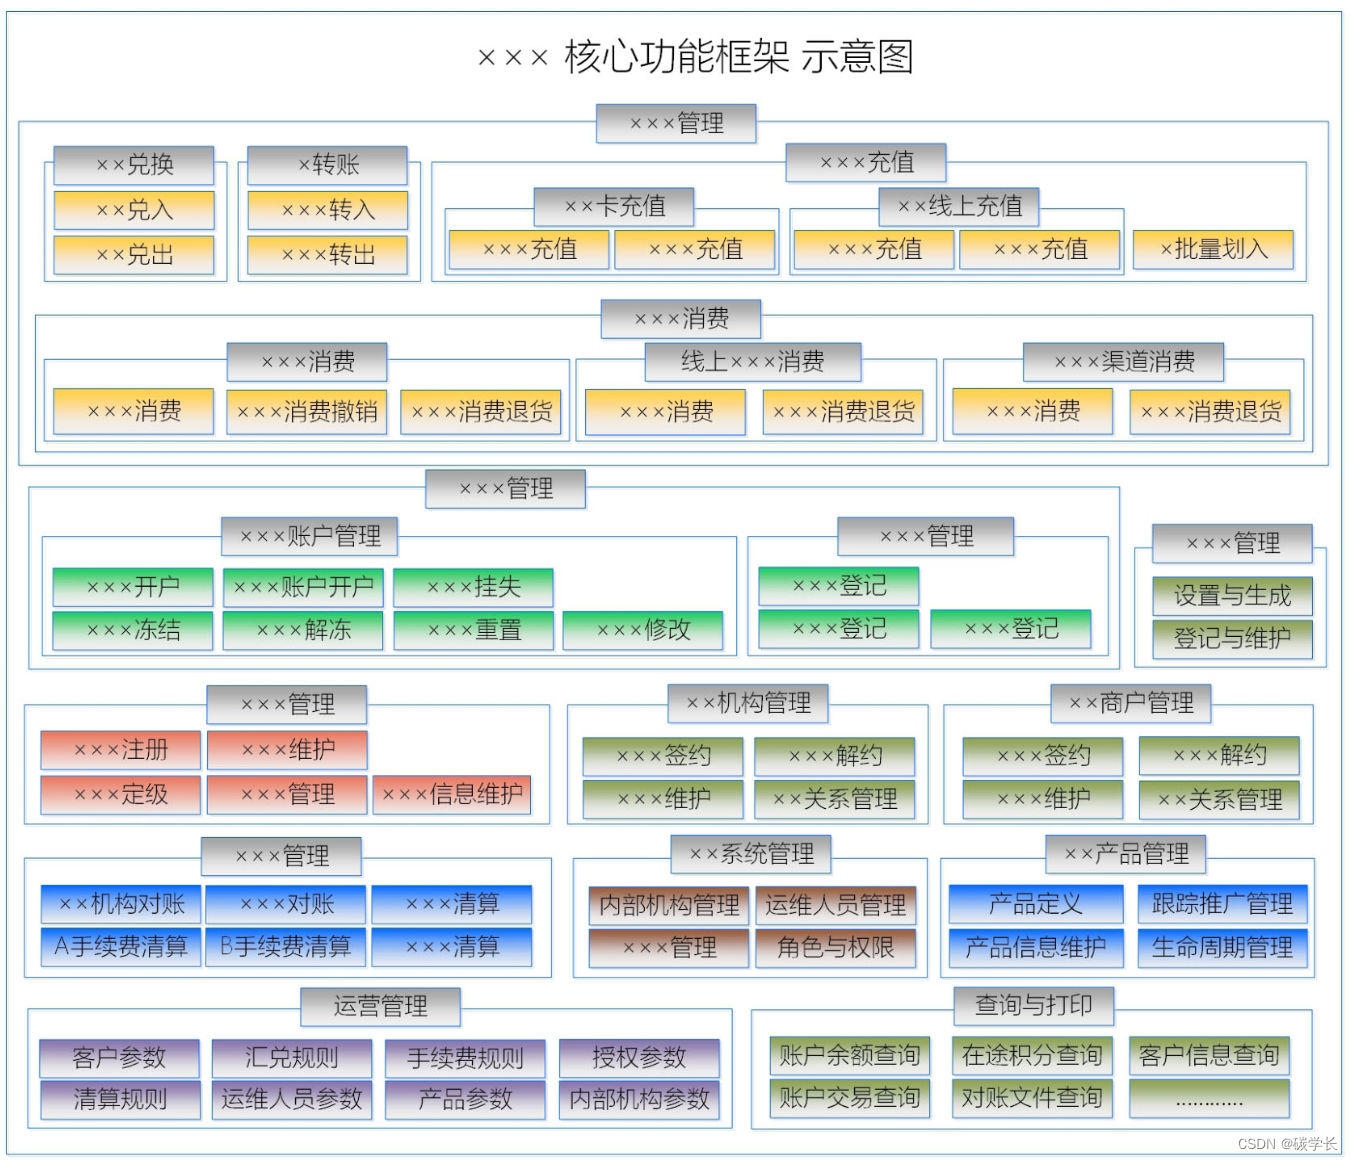Click the ×××转入 box
Screen dimensions: 1353x1160
(328, 210)
